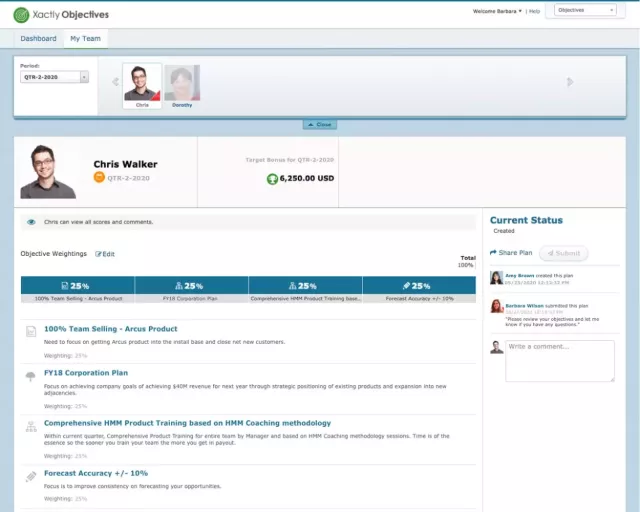Switch to the Dashboard tab
640x512 pixels.
pos(38,39)
